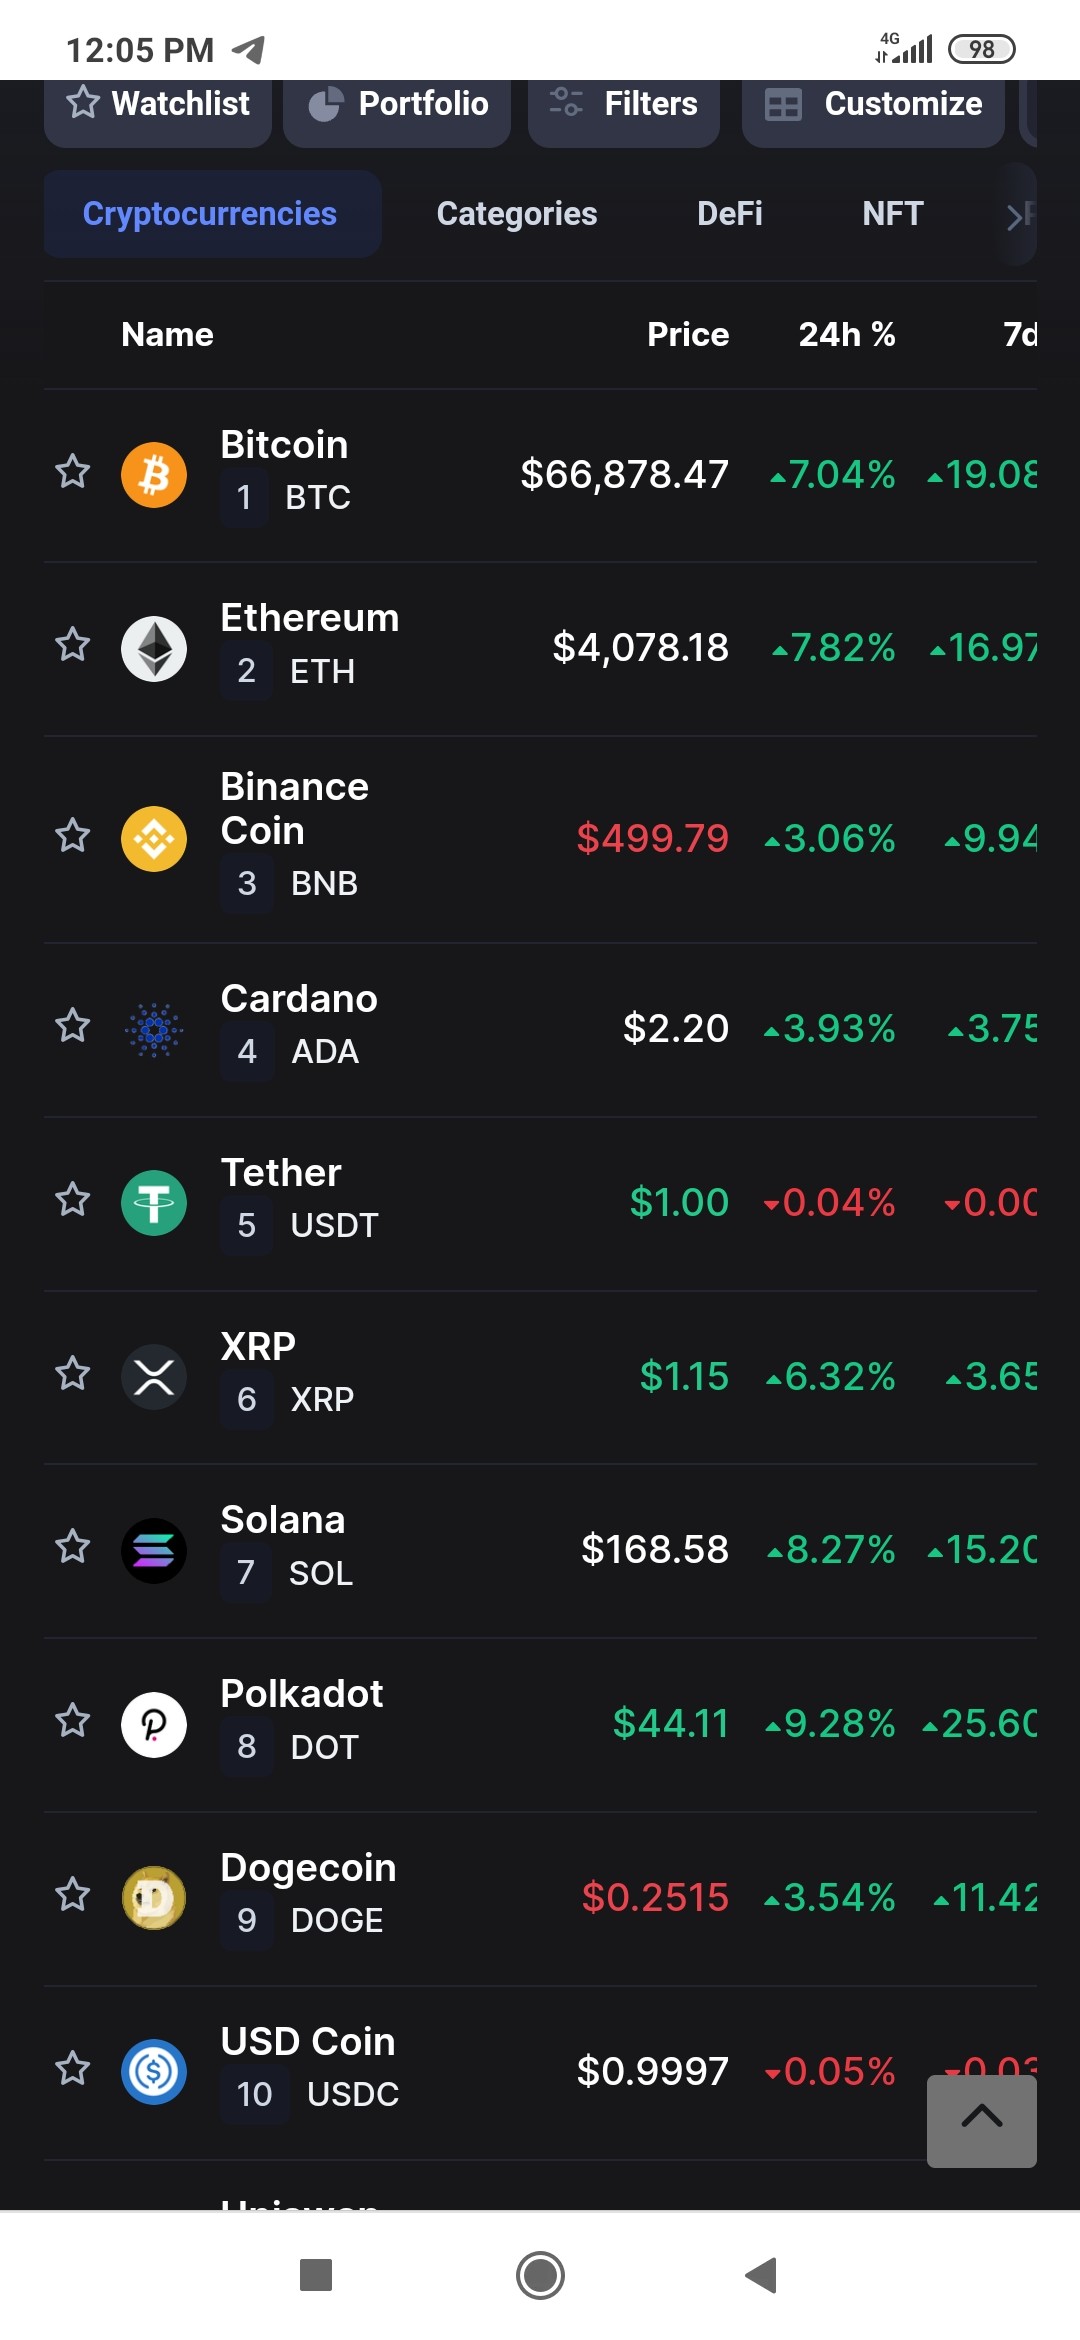The image size is (1080, 2340).
Task: Tap the scroll-to-top arrow button
Action: click(982, 2121)
